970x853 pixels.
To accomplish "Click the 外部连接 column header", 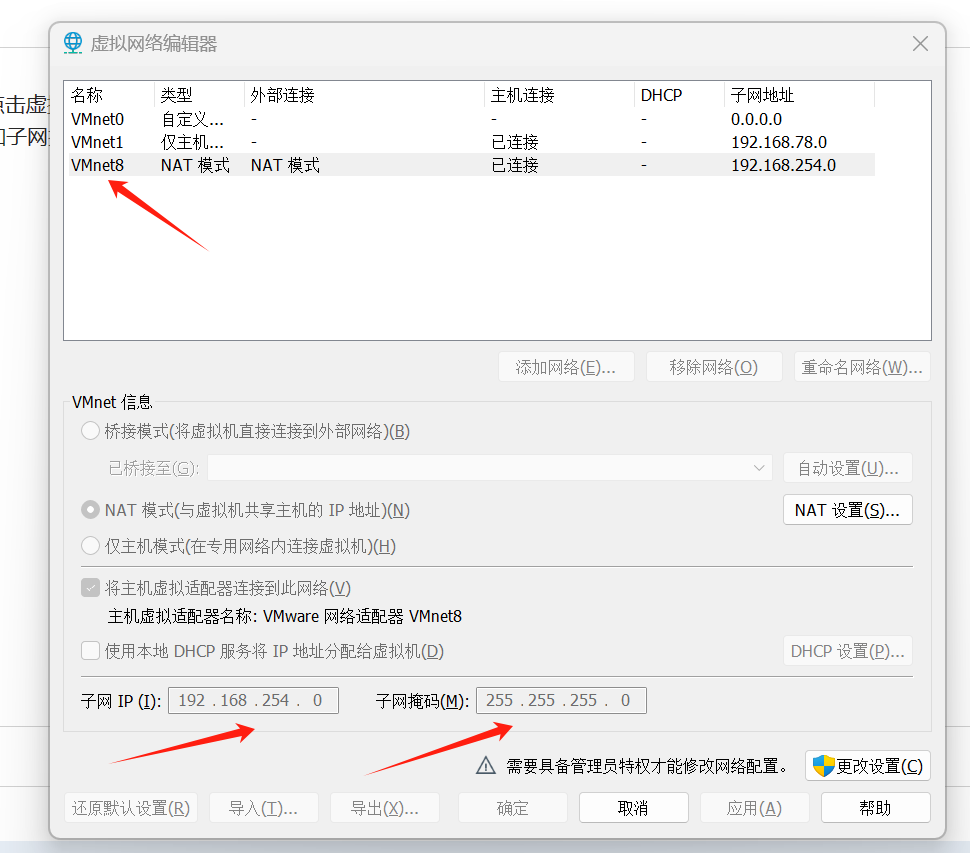I will pos(364,95).
